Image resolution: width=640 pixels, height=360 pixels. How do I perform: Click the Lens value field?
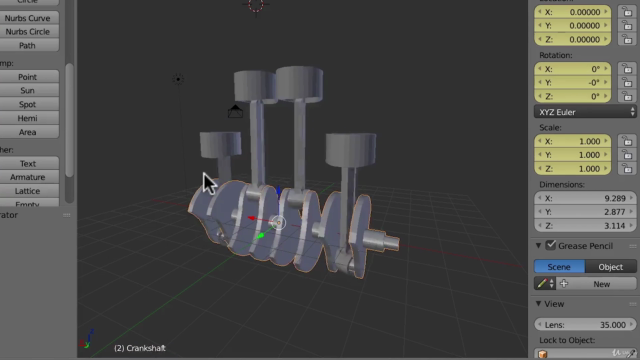[585, 325]
